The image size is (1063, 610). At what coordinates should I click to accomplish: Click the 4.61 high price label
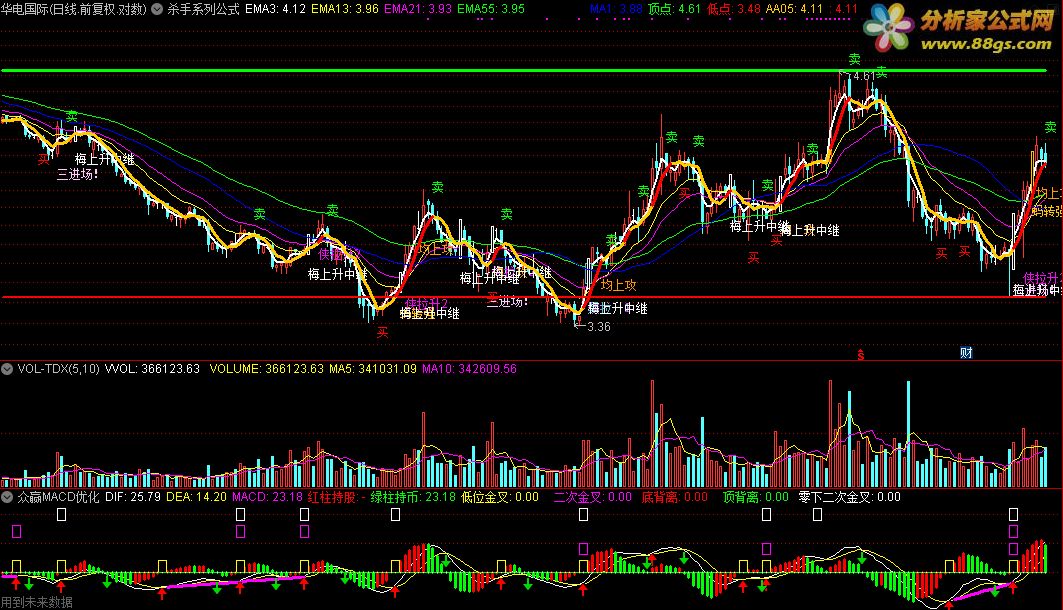click(864, 76)
